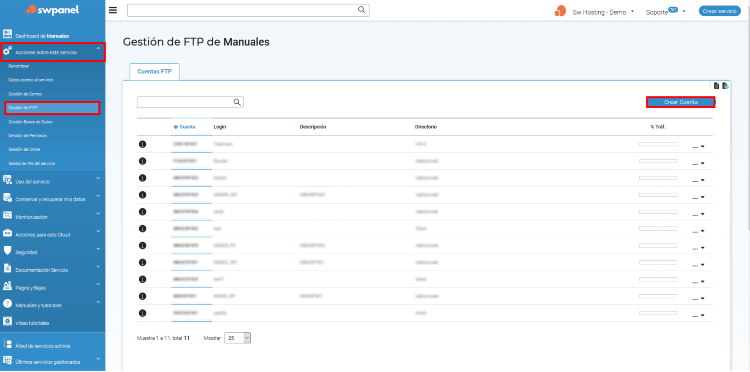Image resolution: width=750 pixels, height=372 pixels.
Task: Expand the Manuales y tutoriales section
Action: pyautogui.click(x=98, y=302)
